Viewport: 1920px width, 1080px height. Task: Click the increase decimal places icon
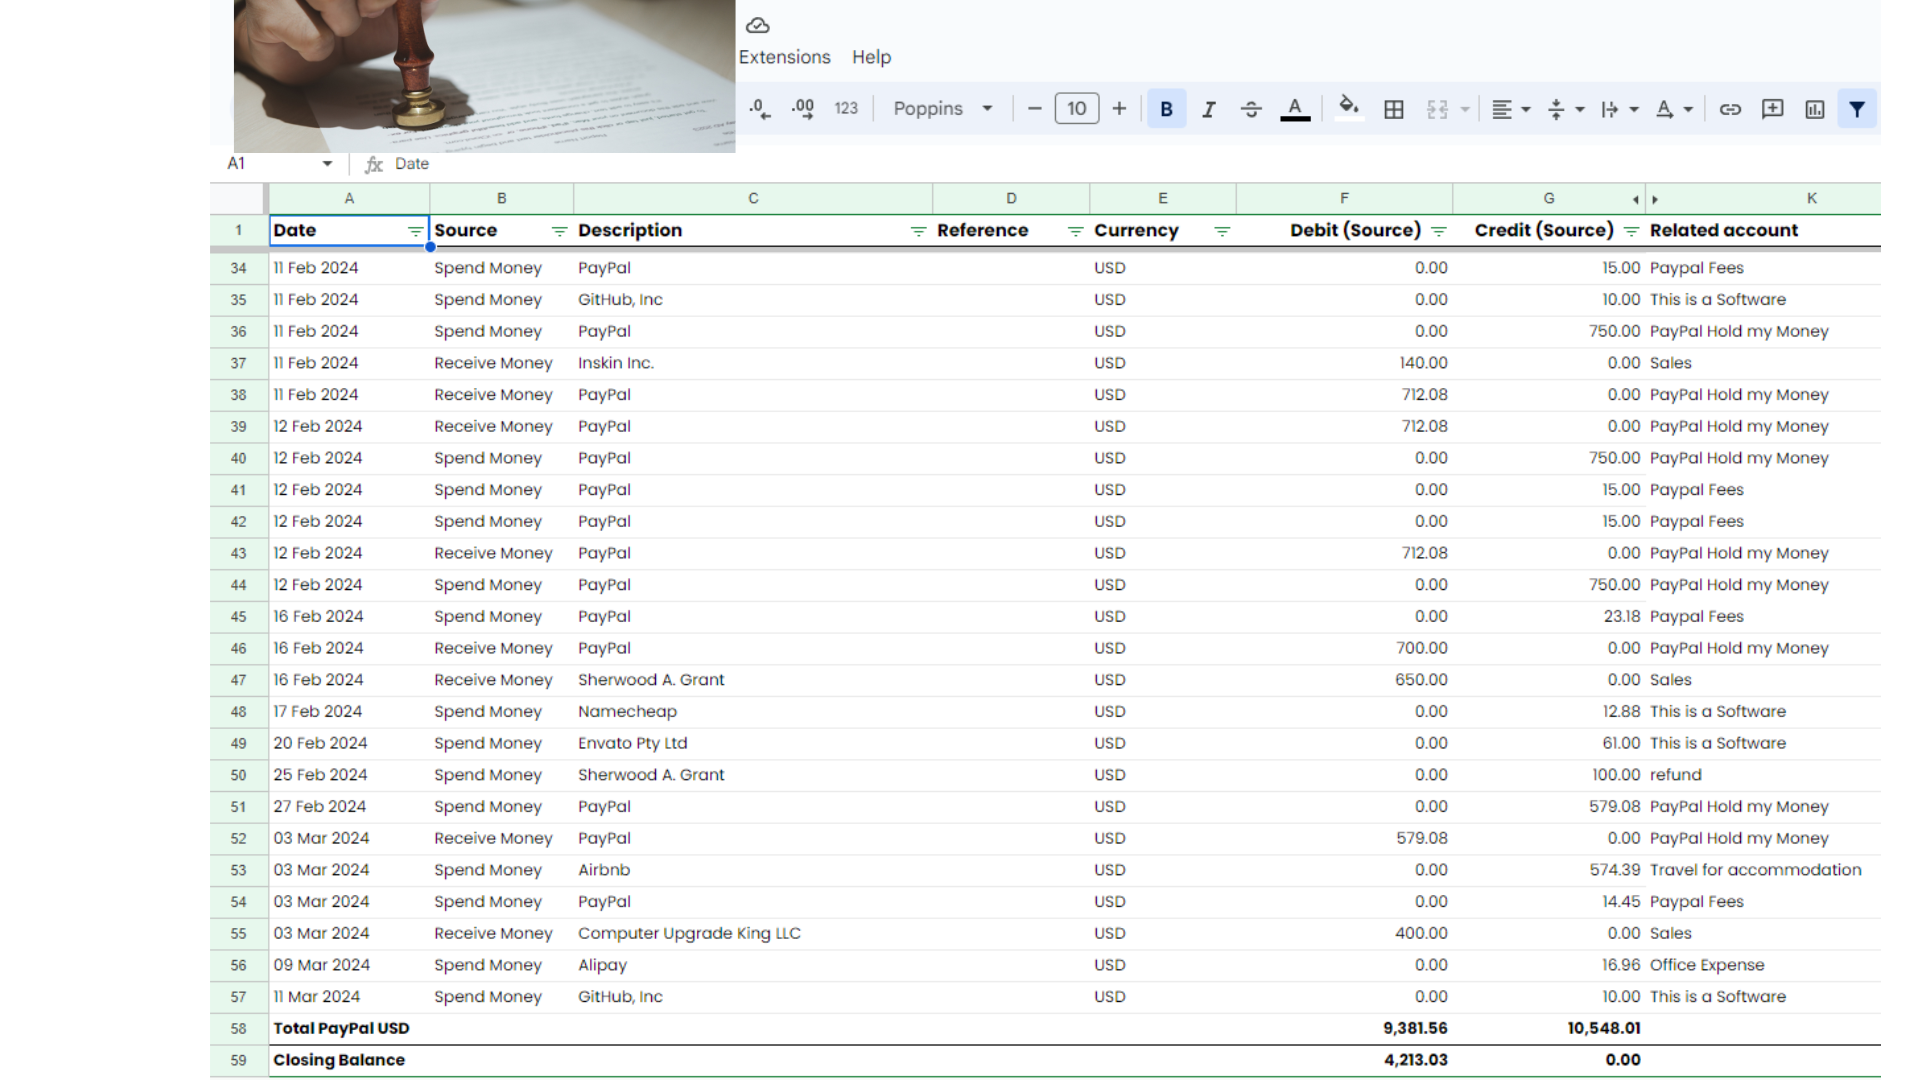coord(802,109)
